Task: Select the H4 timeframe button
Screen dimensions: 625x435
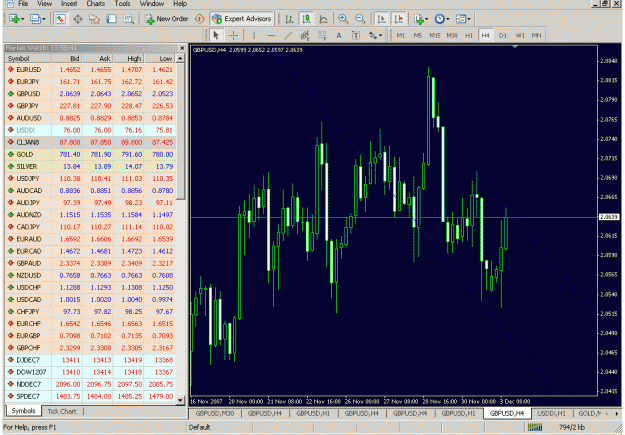Action: (x=485, y=35)
